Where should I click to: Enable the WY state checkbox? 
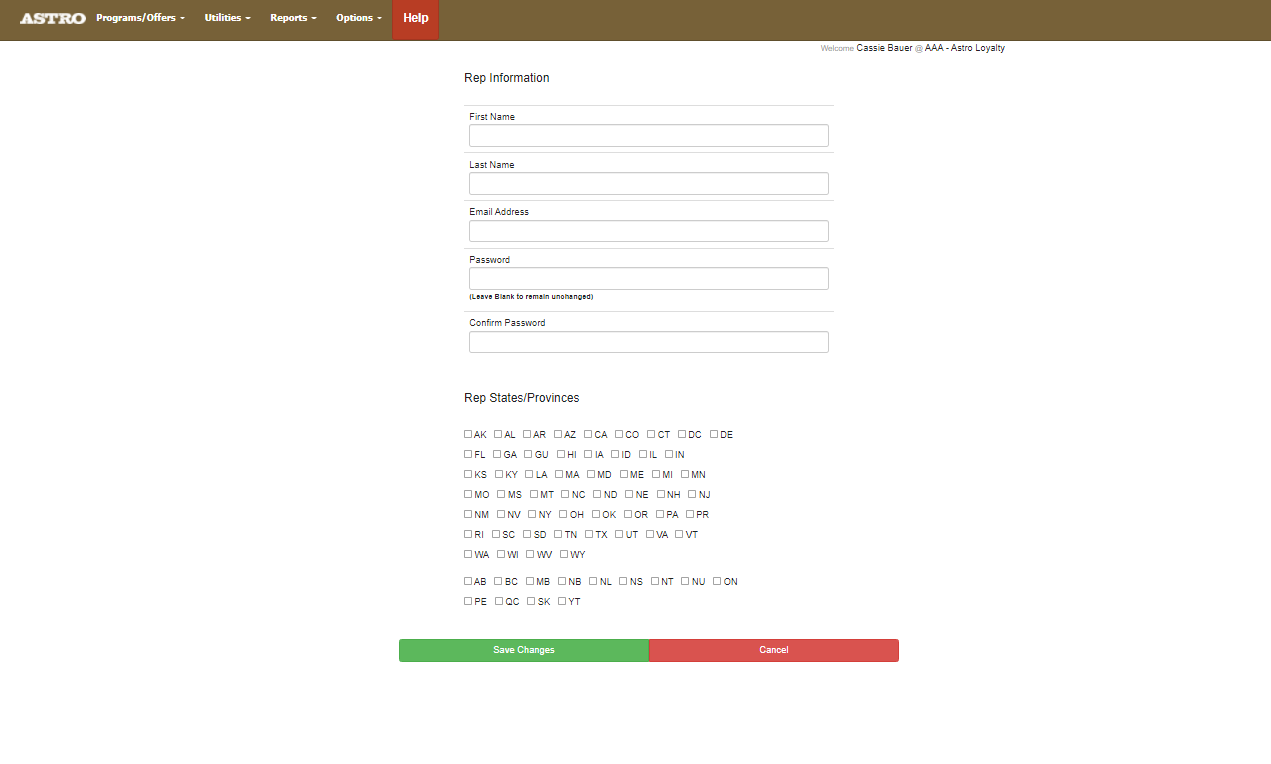(x=564, y=554)
